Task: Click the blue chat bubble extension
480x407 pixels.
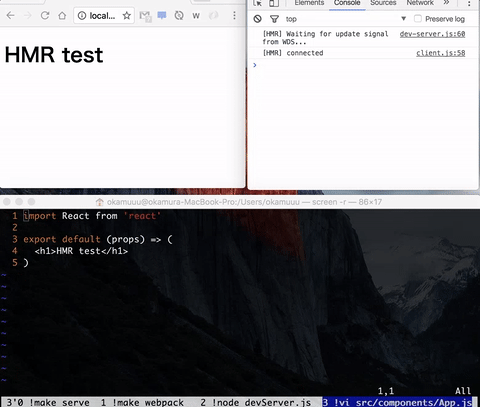Action: (x=162, y=15)
